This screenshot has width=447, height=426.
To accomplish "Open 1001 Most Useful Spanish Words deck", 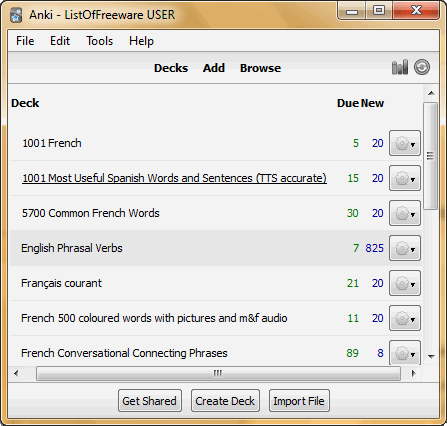I will (174, 178).
